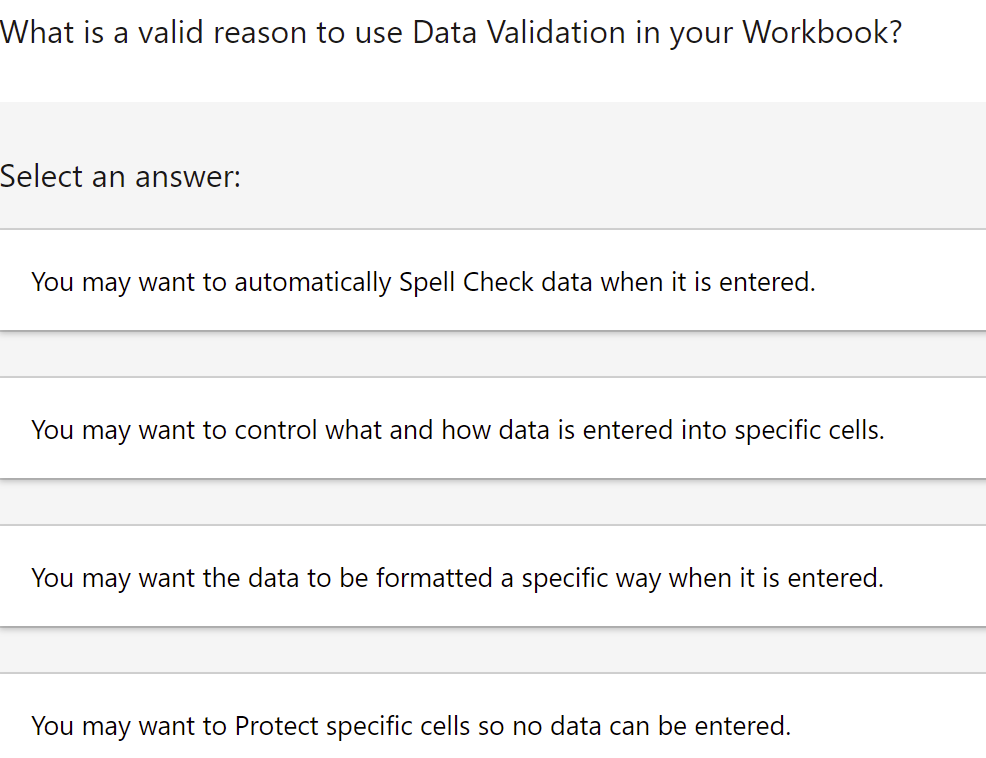
Task: Click the 'Select an answer:' label
Action: 121,176
